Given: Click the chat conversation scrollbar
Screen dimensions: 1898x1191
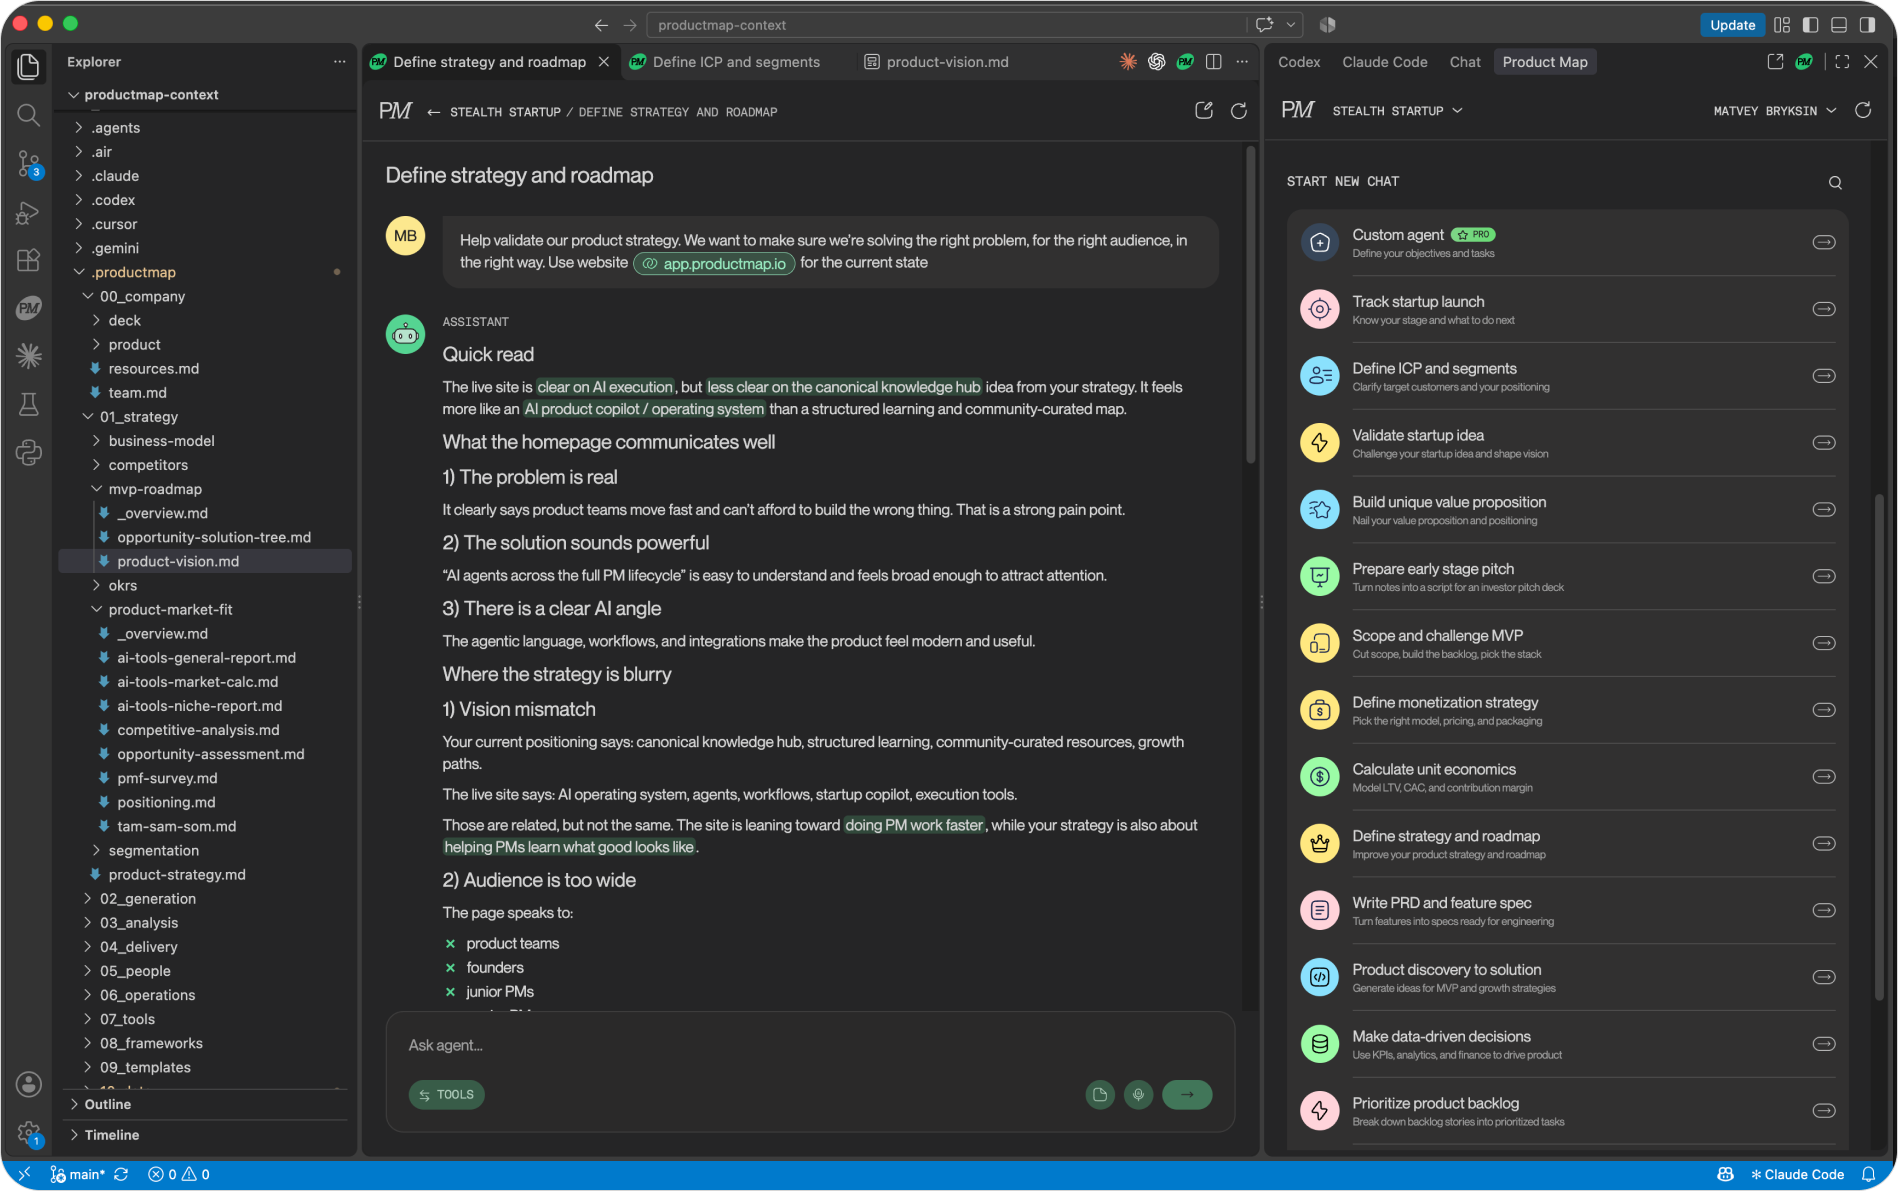Looking at the screenshot, I should (1250, 305).
